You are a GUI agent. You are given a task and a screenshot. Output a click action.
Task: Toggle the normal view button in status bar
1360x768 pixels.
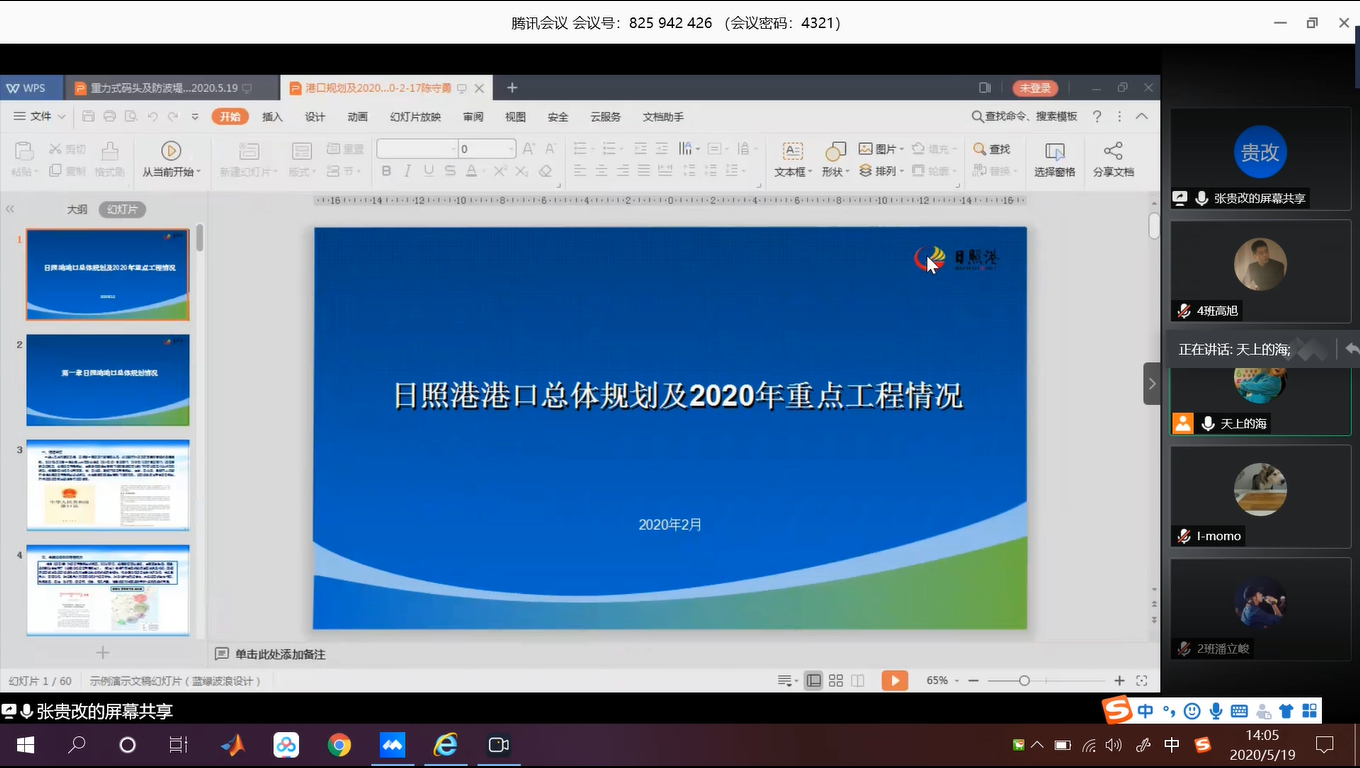coord(814,681)
